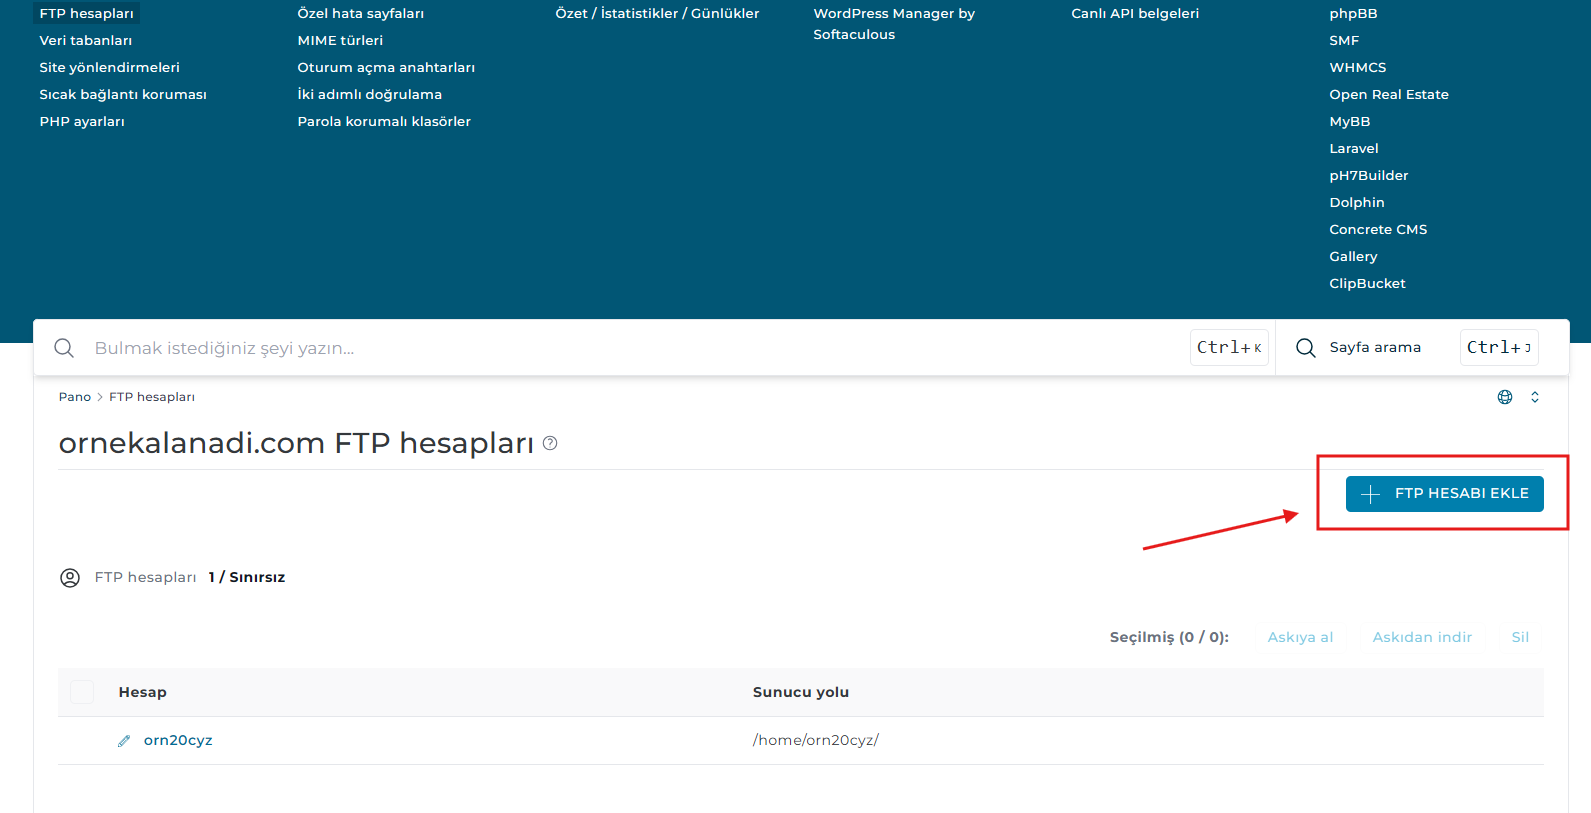Click the Askıya al action link

tap(1300, 637)
